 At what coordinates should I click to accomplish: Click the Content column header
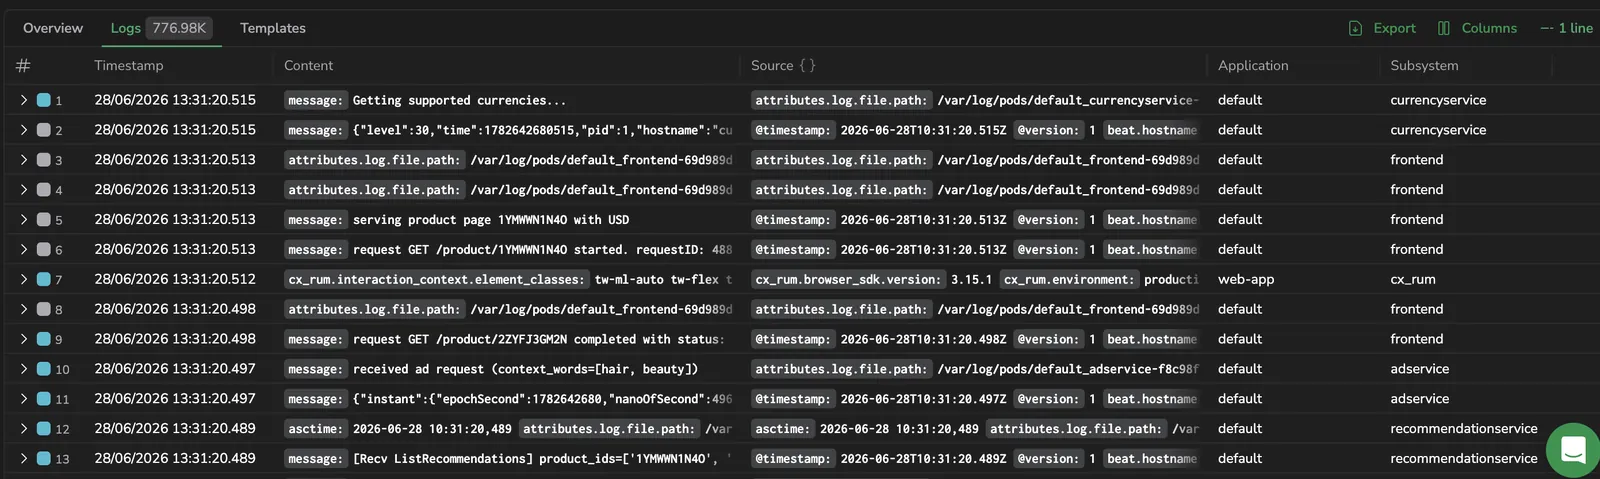point(308,65)
